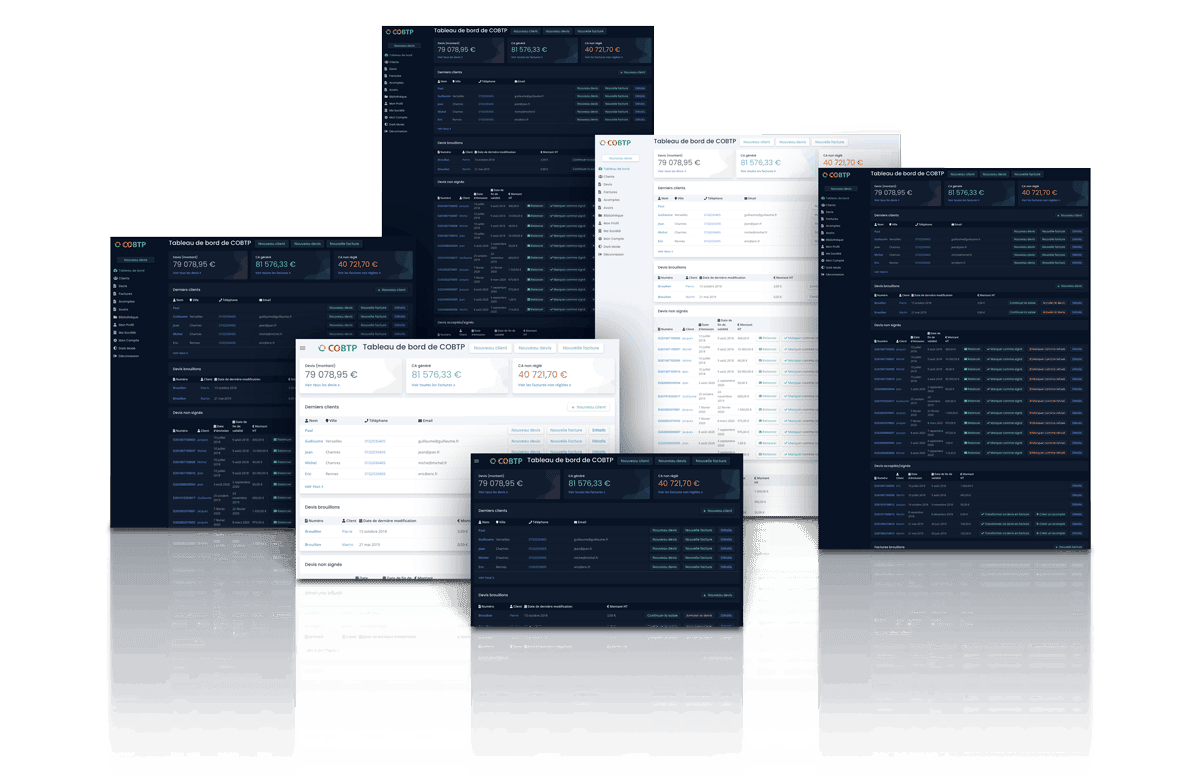Image resolution: width=1200 pixels, height=780 pixels.
Task: Open Détails for Paul in hamburger light window
Action: point(598,430)
